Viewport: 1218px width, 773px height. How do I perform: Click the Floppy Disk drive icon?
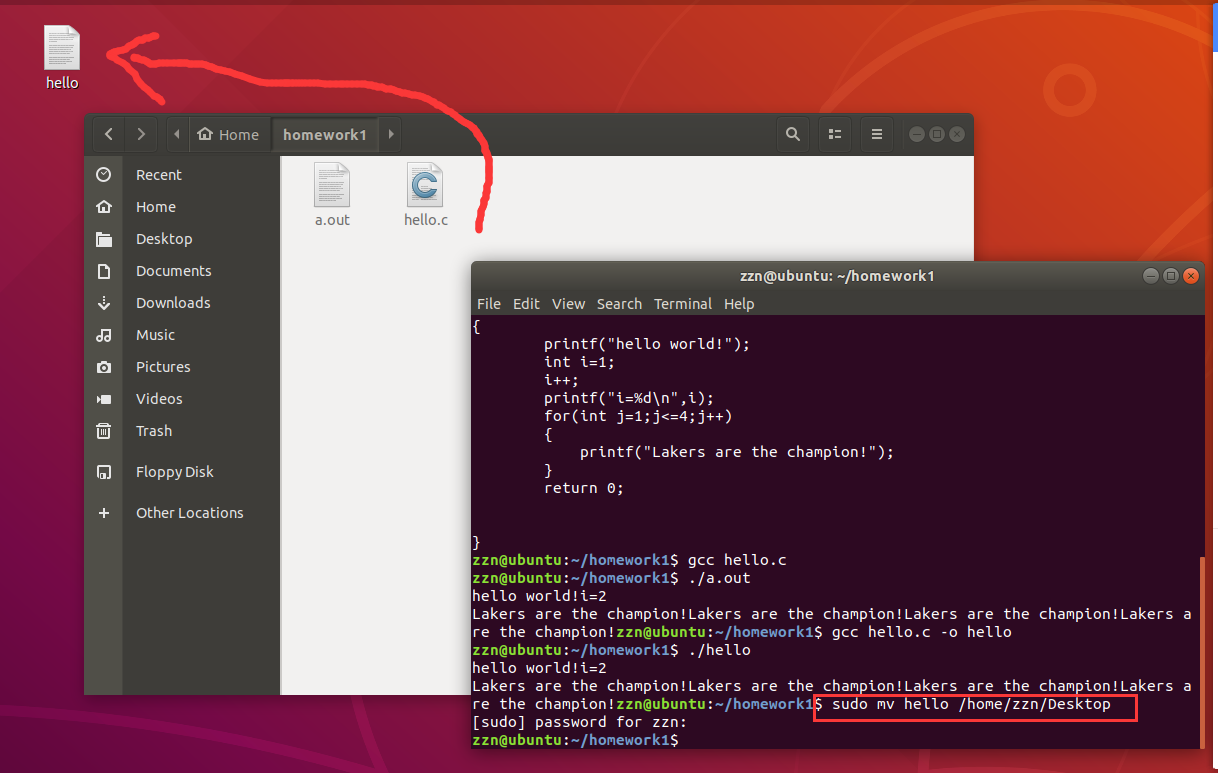pos(104,472)
